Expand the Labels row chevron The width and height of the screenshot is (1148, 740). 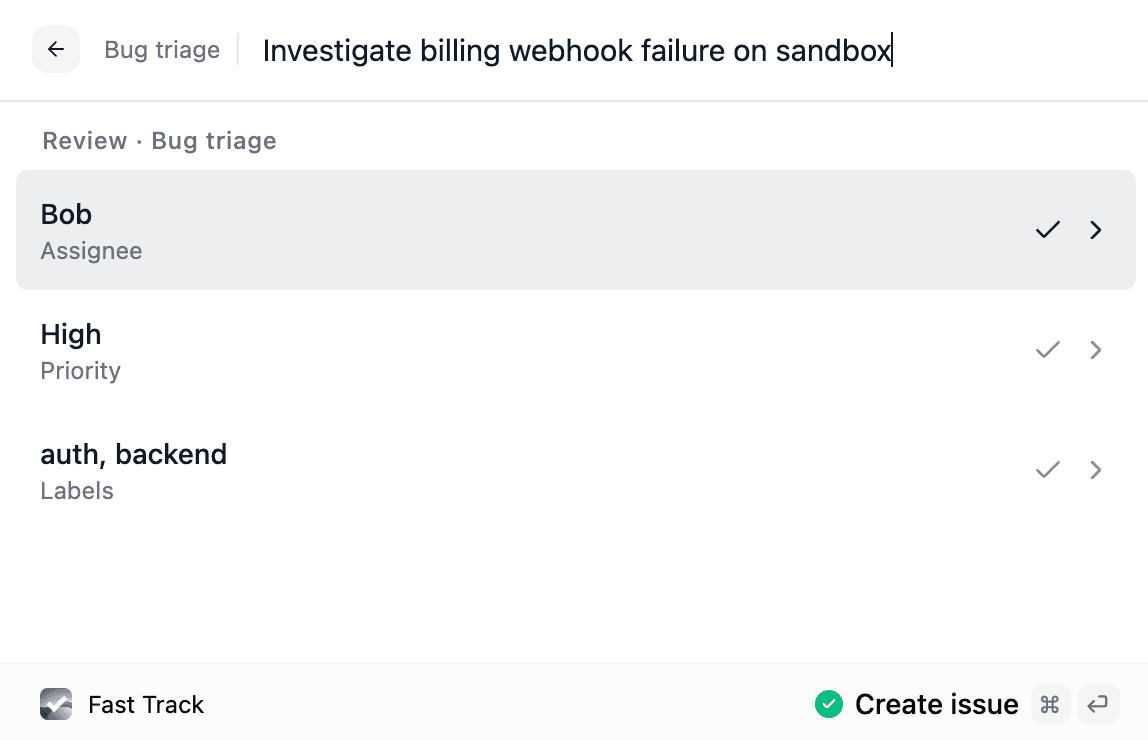(x=1095, y=470)
